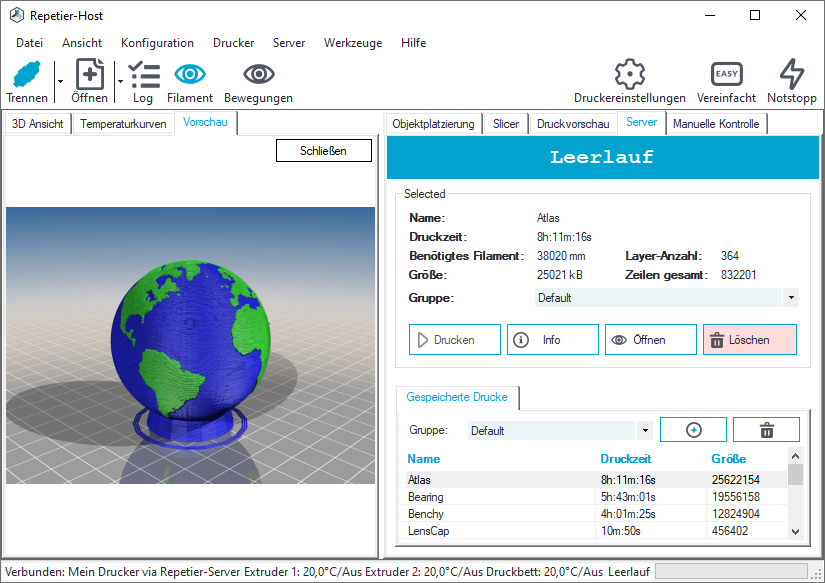Viewport: 825px width, 583px height.
Task: Select the Vorschau tab
Action: coord(205,122)
